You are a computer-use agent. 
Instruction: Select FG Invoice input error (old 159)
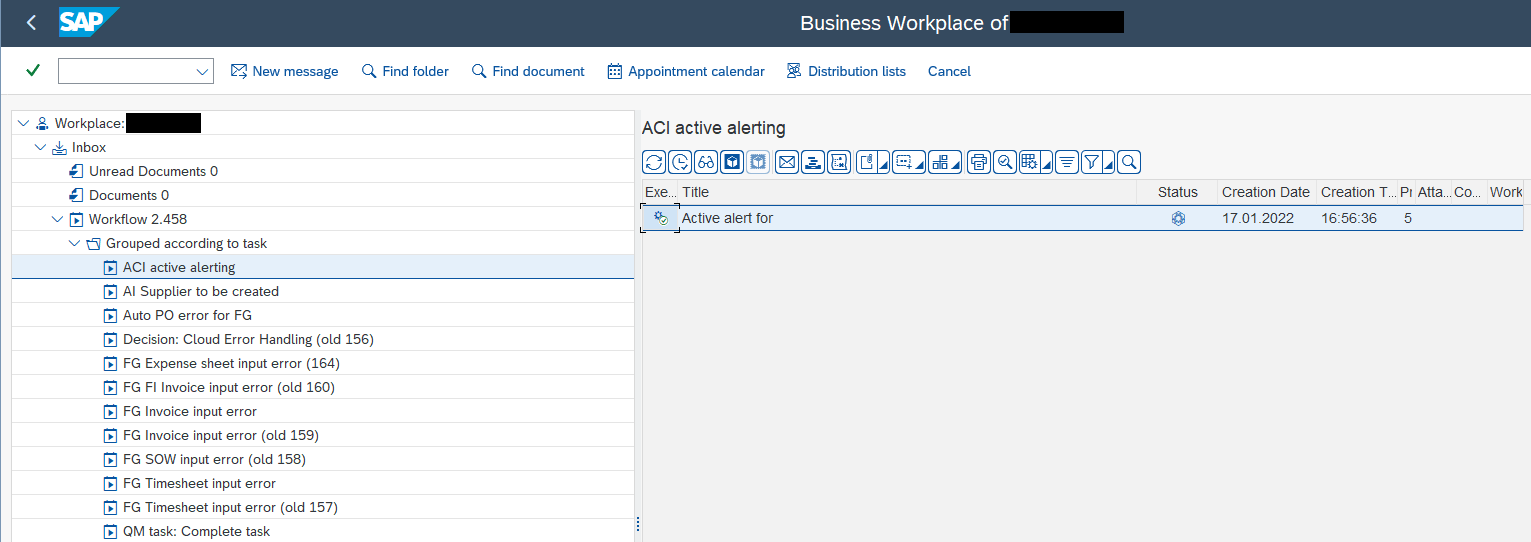tap(221, 435)
